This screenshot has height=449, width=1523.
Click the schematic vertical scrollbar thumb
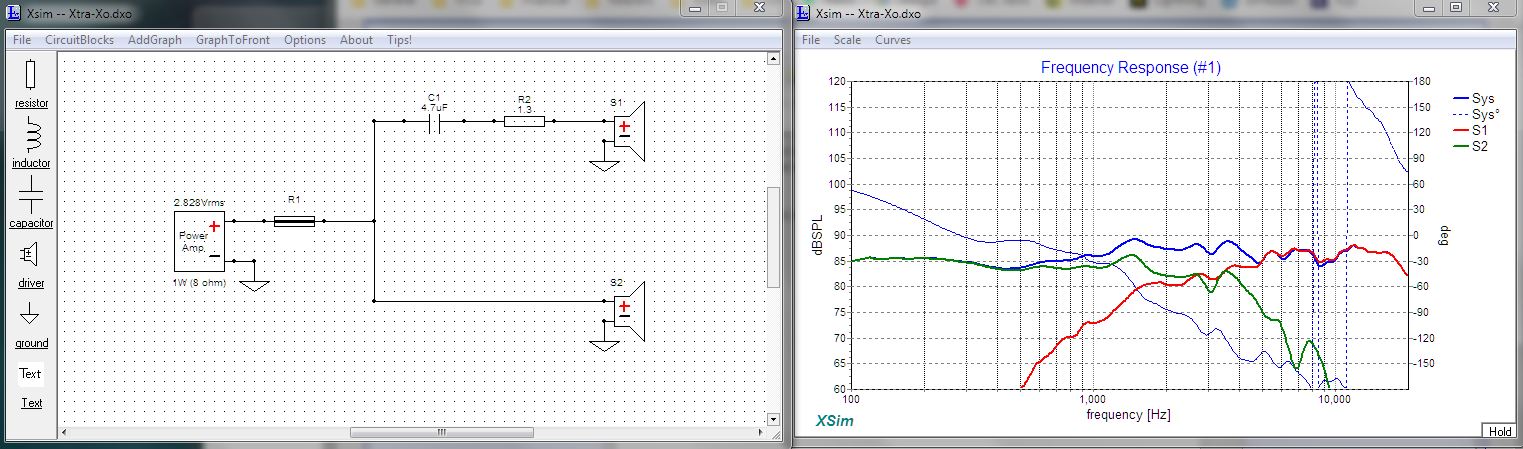773,236
